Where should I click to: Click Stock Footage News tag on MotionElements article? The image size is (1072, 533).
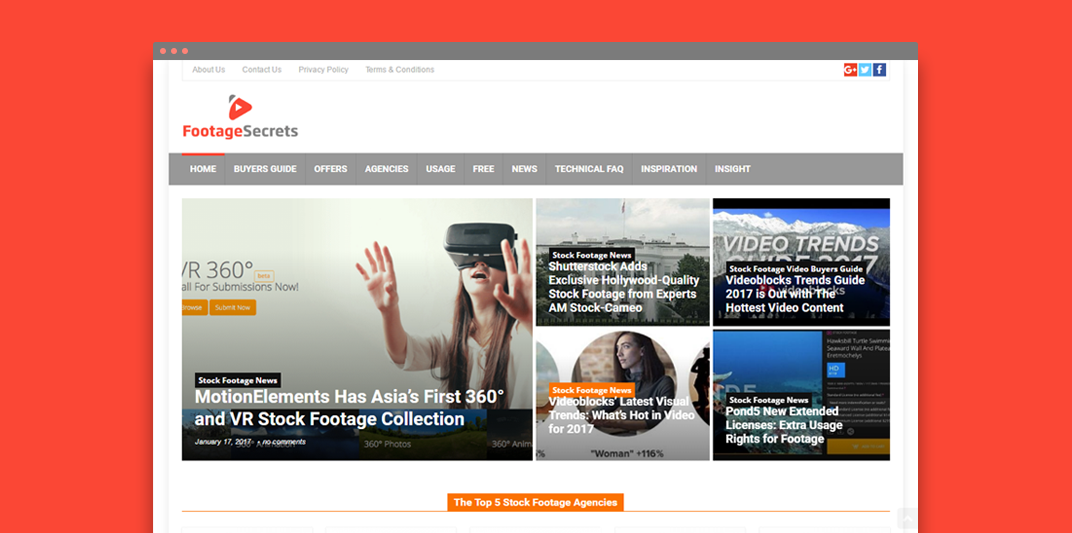pyautogui.click(x=238, y=381)
